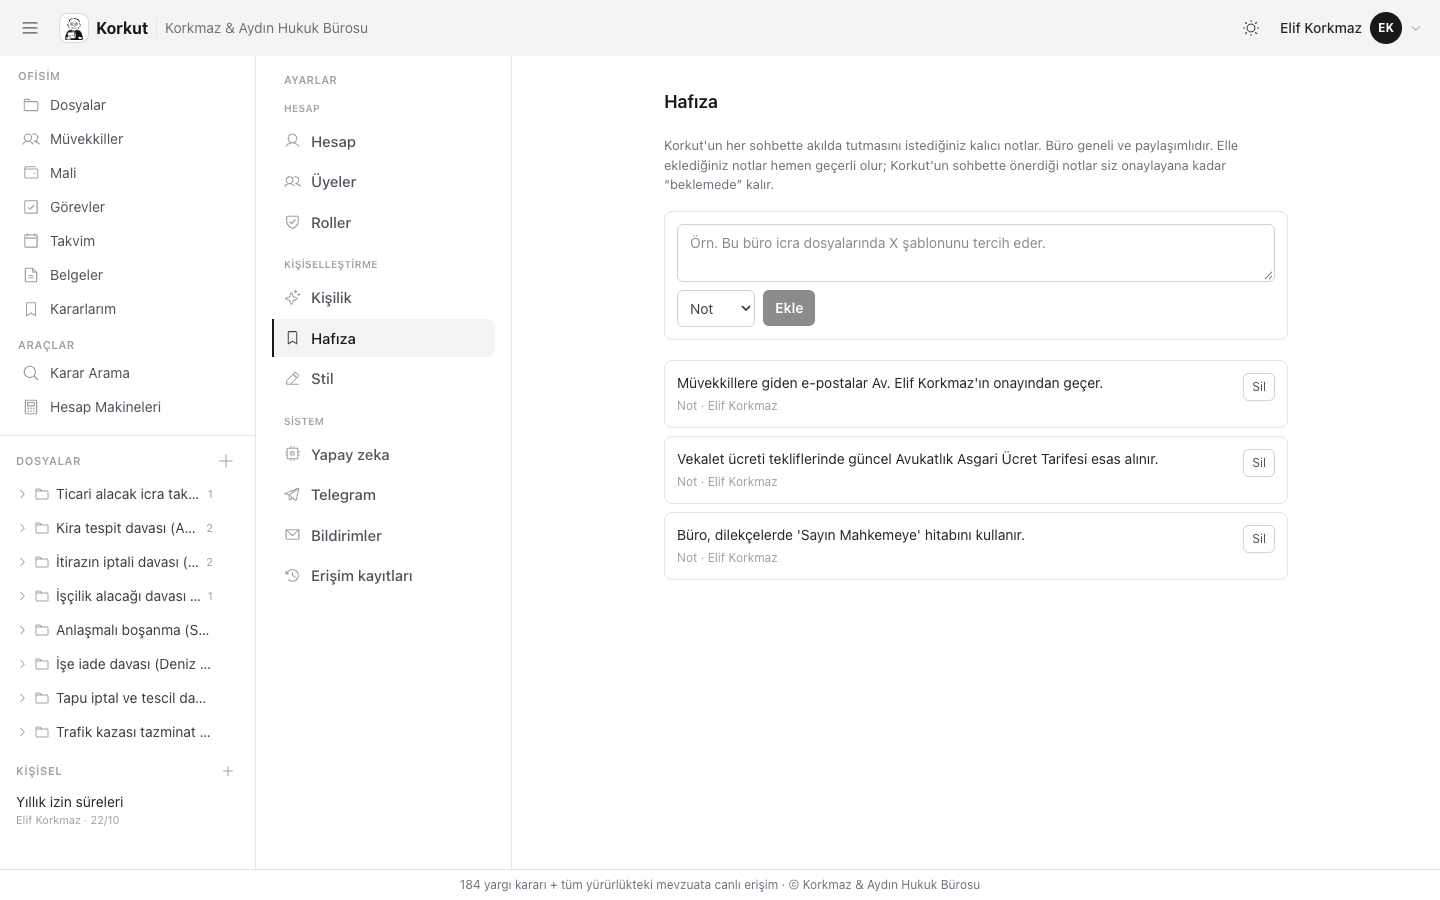Open Bildirimler settings
1440x900 pixels.
(383, 536)
